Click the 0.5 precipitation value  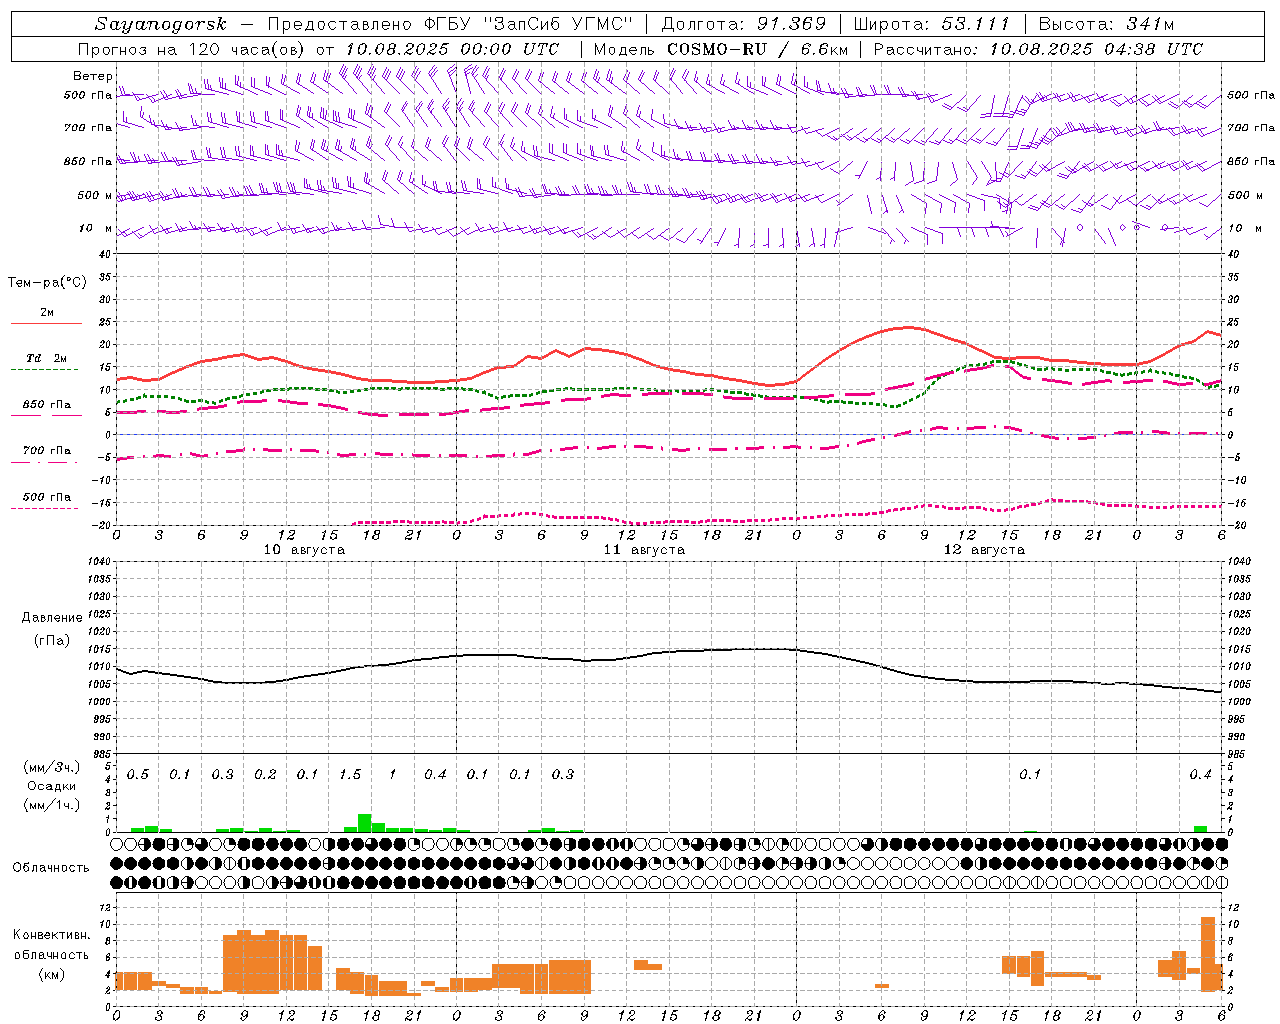pyautogui.click(x=138, y=775)
